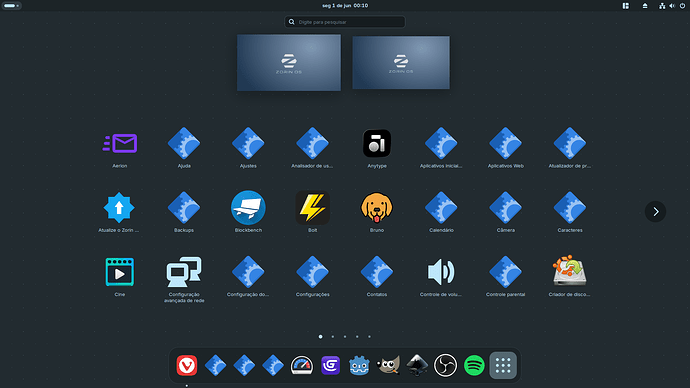The image size is (690, 388).
Task: Select the second workspace thumbnail
Action: 401,63
